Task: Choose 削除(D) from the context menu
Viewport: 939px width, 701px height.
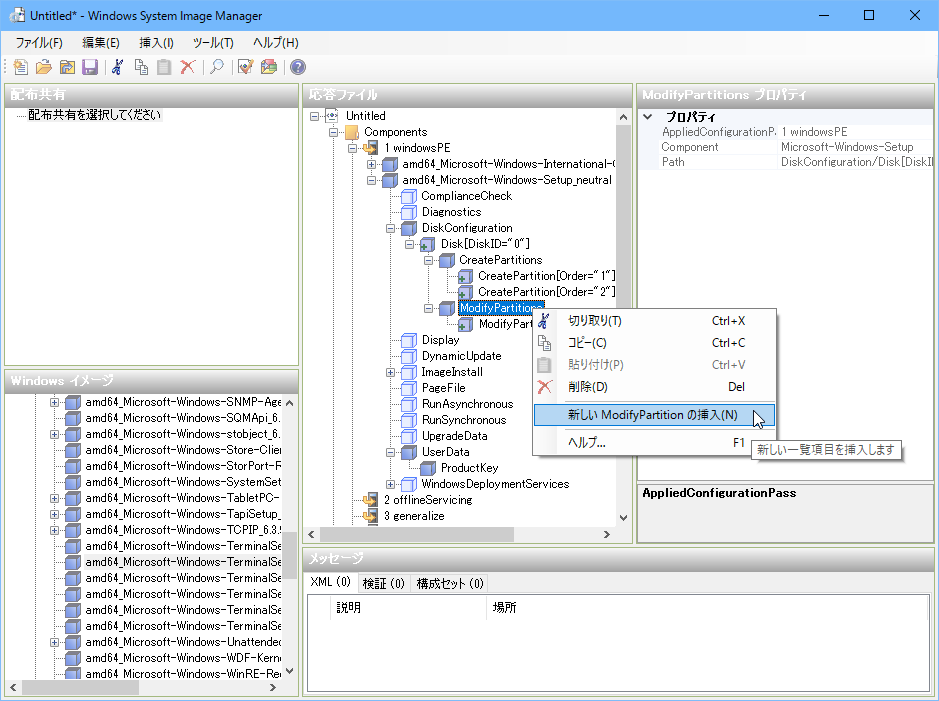Action: pos(654,387)
